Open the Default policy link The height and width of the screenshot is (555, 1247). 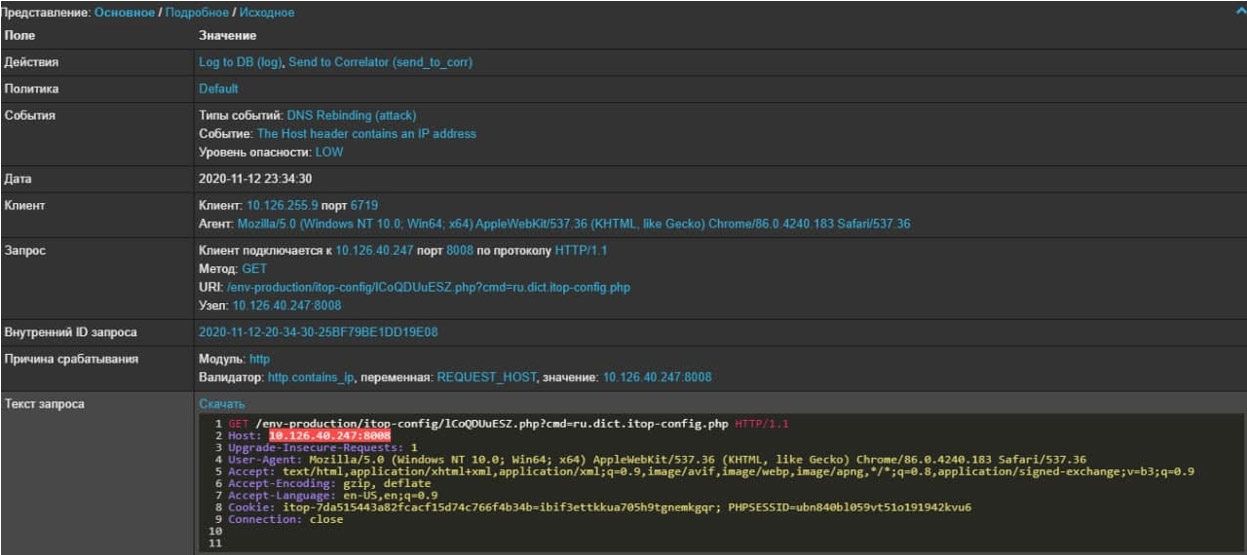[218, 89]
